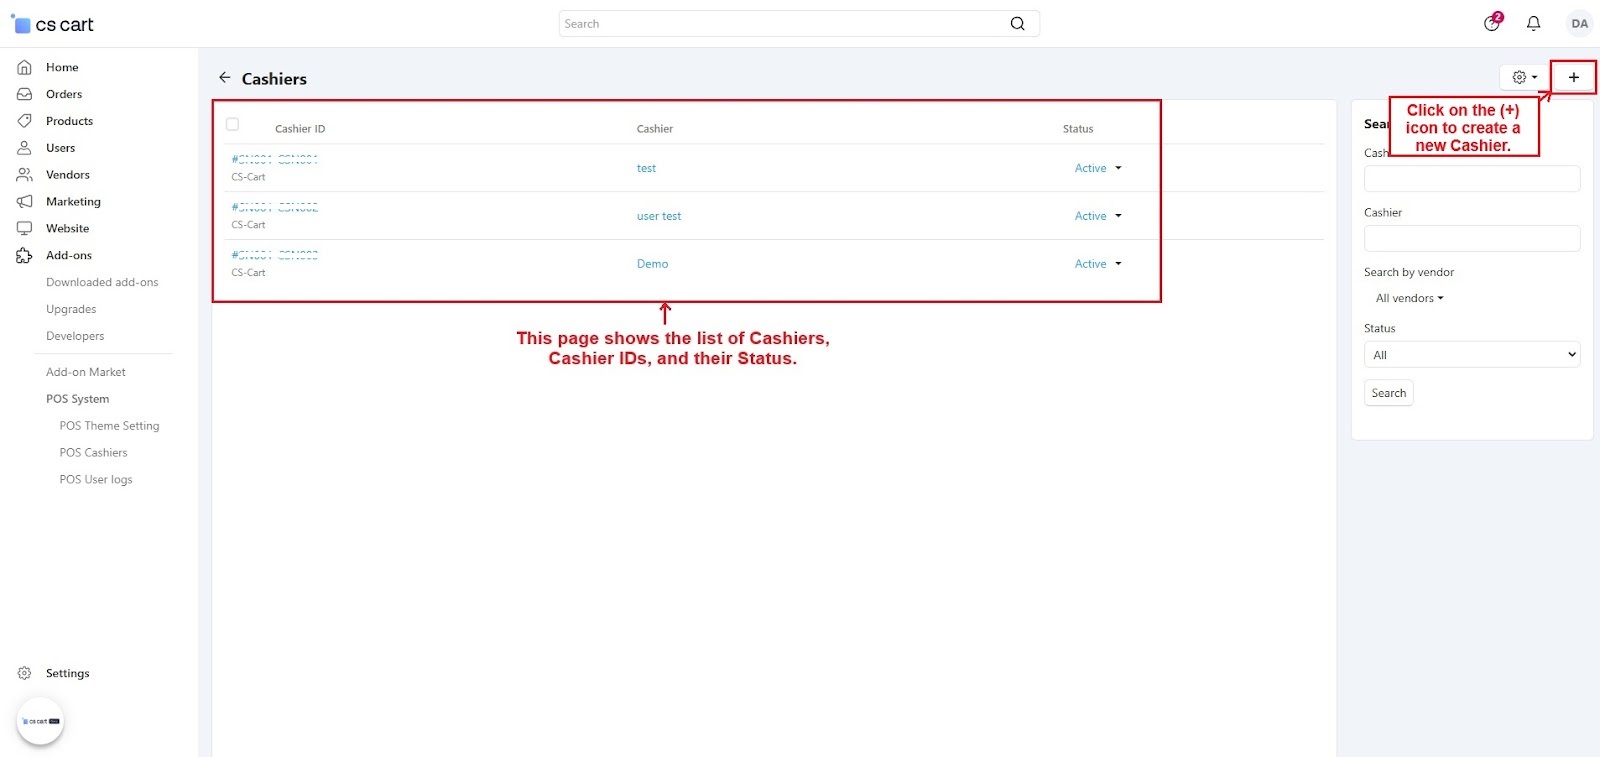Go to POS User logs
Screen dimensions: 1600x757
pos(96,479)
